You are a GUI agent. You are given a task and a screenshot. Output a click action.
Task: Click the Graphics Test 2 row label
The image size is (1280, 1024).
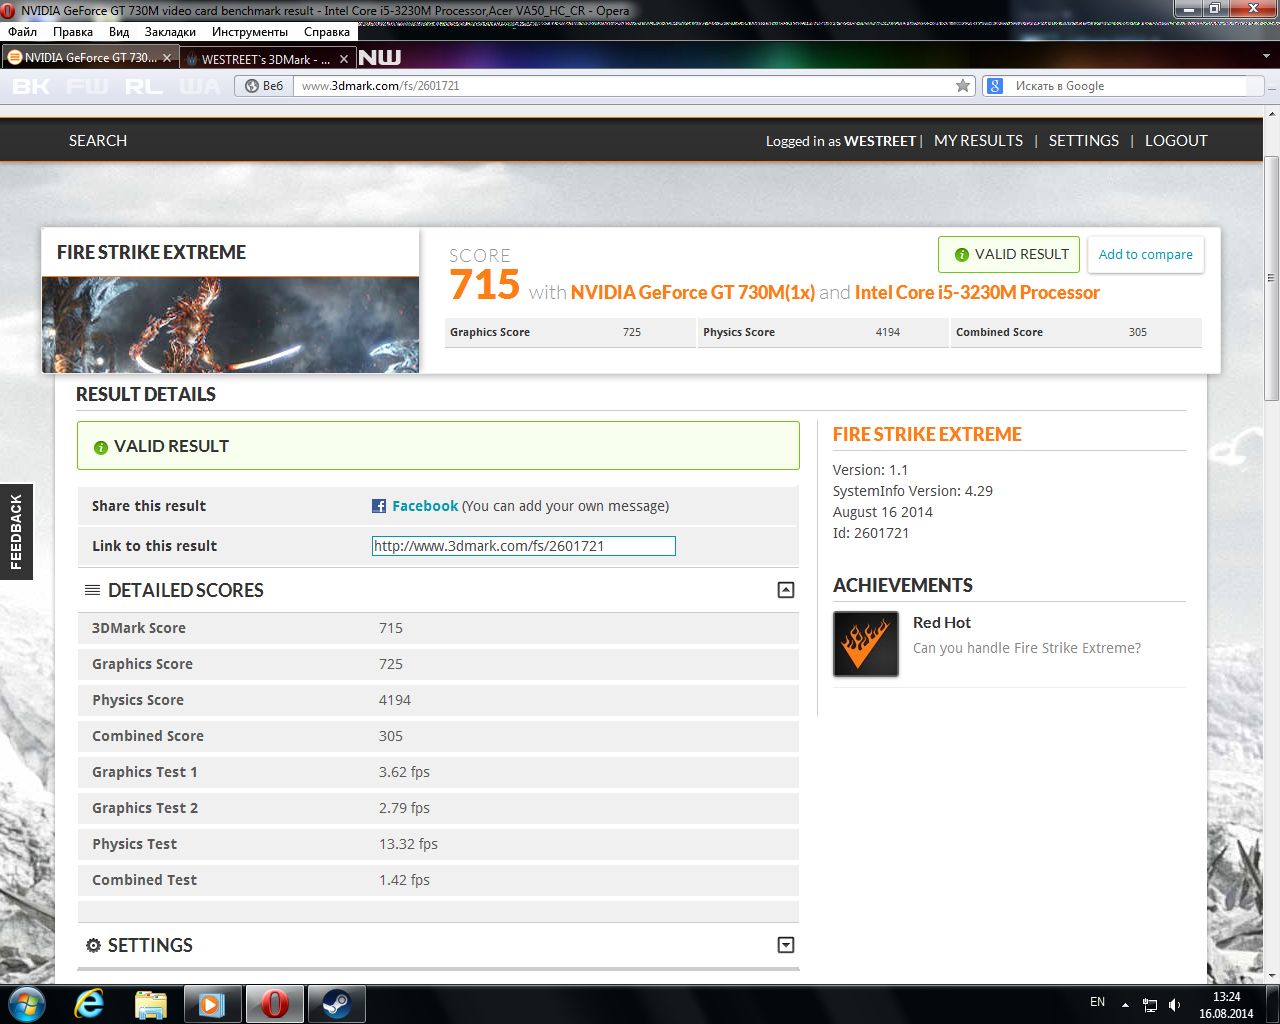click(x=145, y=808)
